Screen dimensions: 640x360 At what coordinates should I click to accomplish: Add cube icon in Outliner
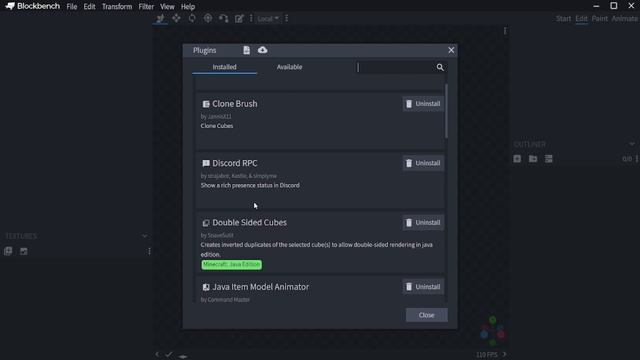[517, 159]
